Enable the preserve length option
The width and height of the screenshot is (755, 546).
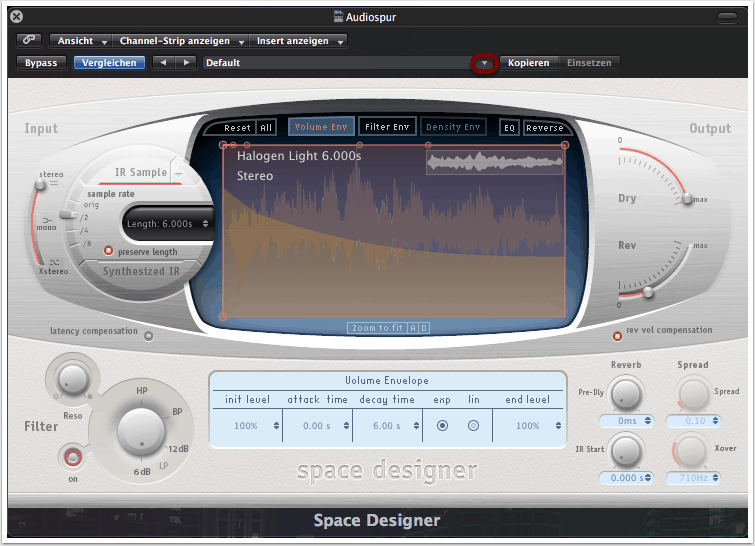tap(109, 251)
